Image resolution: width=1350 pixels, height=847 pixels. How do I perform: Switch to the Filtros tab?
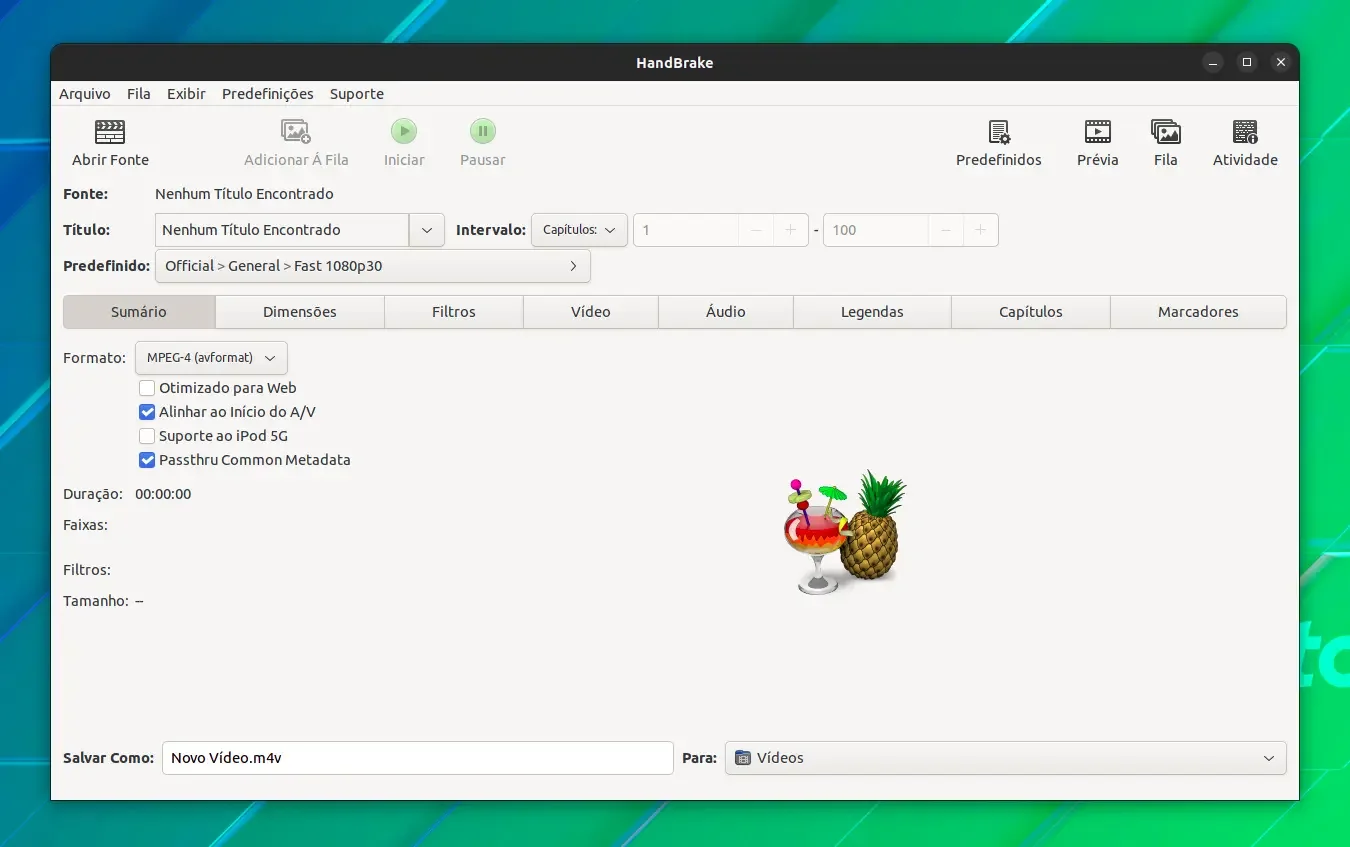point(454,312)
